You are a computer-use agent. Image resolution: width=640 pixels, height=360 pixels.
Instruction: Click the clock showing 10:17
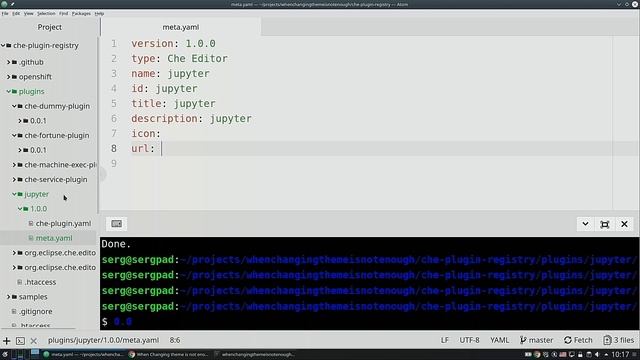[620, 354]
